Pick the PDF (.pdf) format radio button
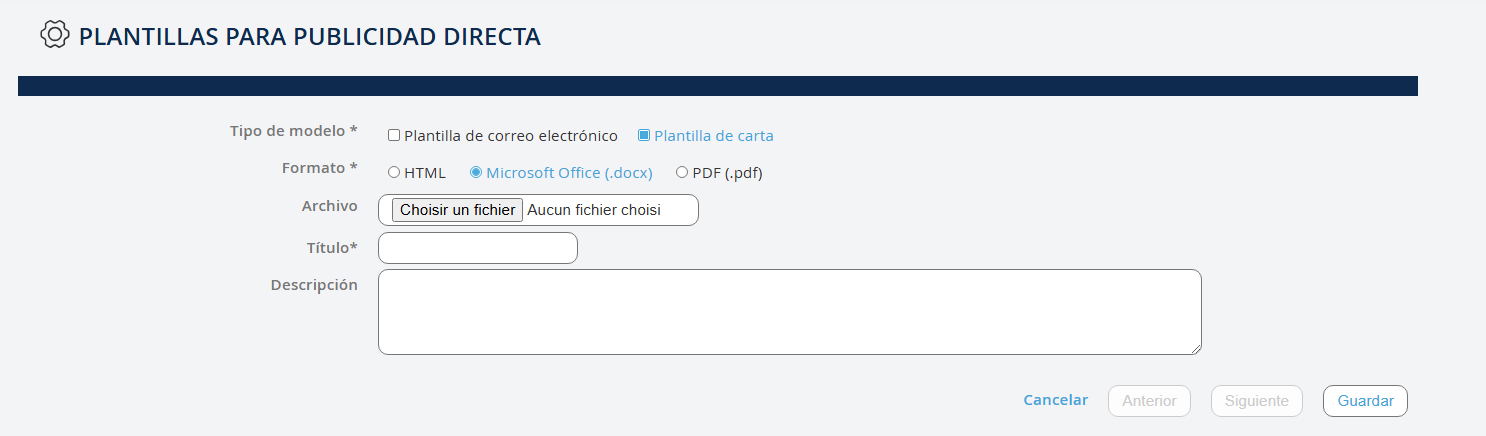The height and width of the screenshot is (436, 1486). point(682,172)
